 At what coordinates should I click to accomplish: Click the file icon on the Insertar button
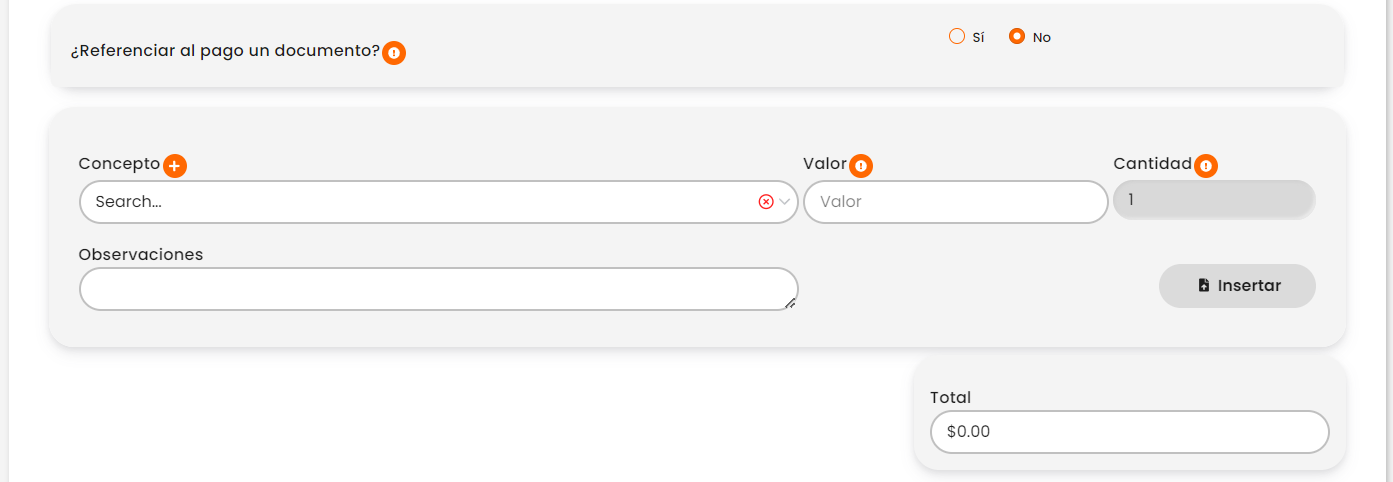(1204, 286)
